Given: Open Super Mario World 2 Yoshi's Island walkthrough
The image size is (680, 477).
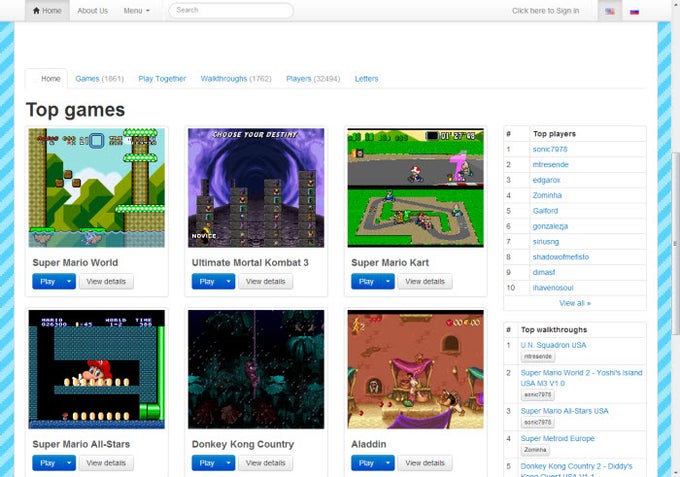Looking at the screenshot, I should (x=581, y=378).
